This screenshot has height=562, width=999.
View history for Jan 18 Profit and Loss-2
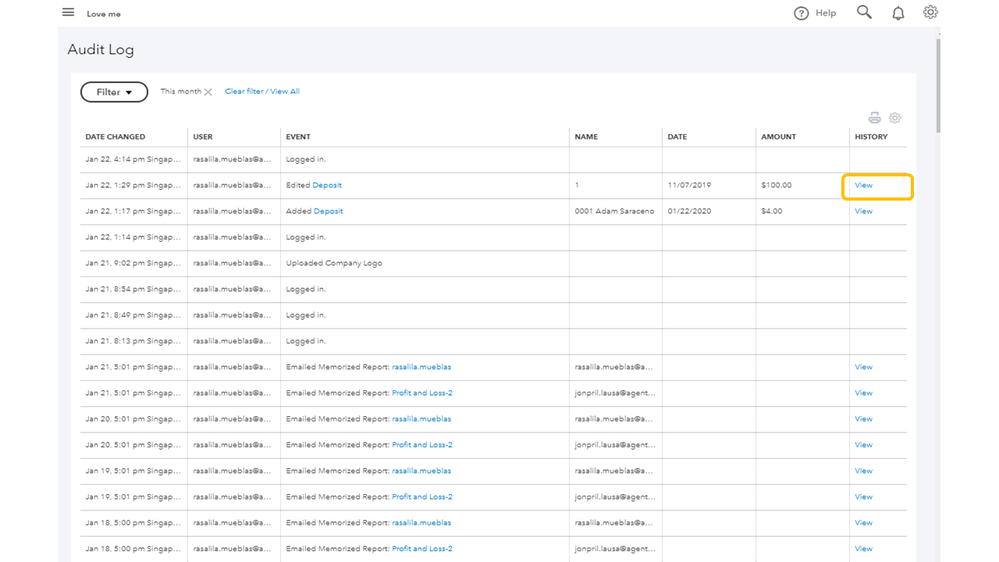[x=863, y=549]
